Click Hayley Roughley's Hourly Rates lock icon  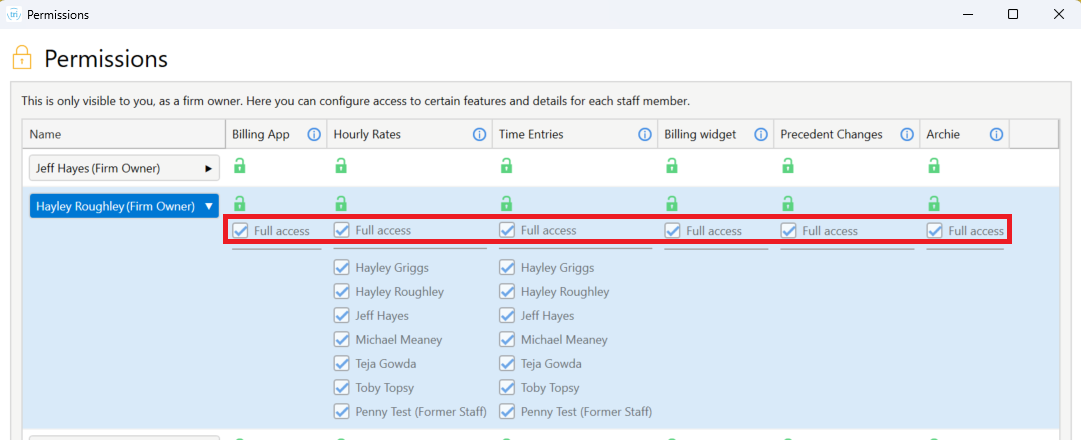coord(341,203)
